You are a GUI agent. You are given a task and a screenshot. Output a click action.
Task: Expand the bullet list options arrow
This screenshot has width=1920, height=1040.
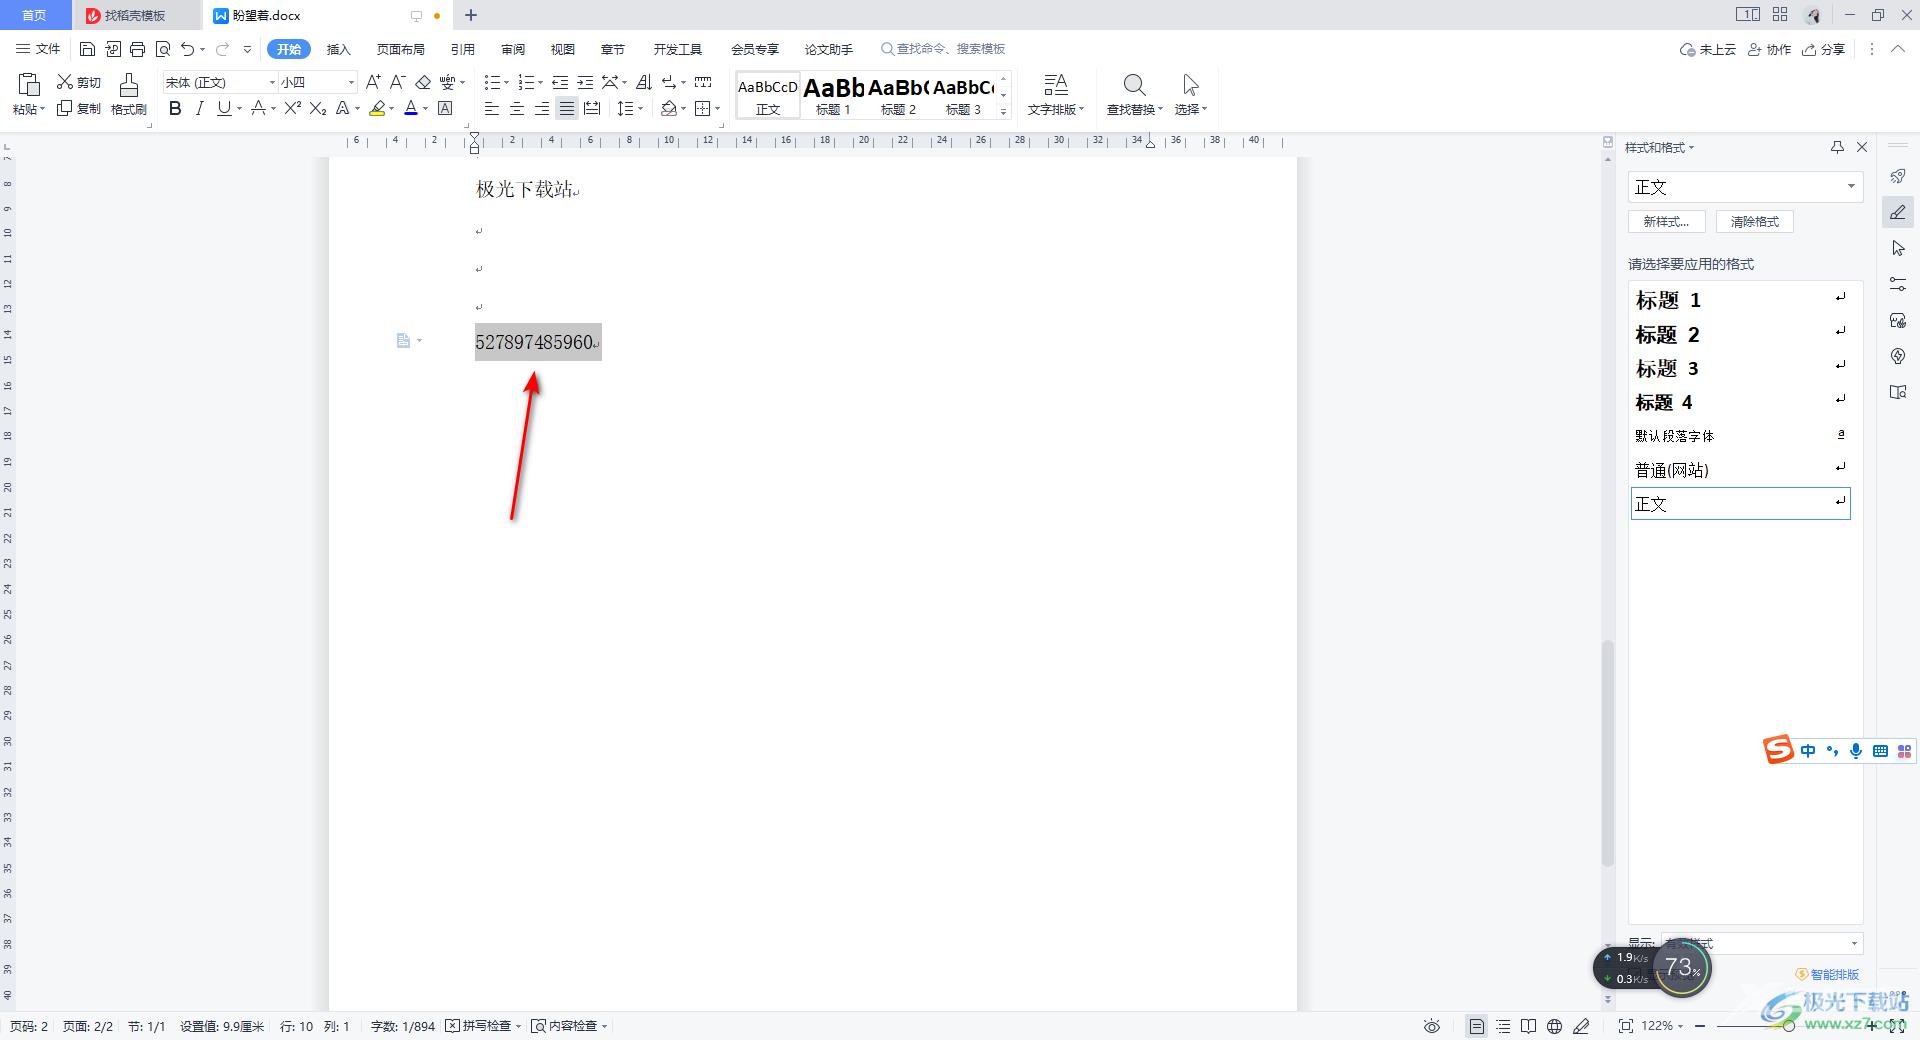[x=506, y=83]
